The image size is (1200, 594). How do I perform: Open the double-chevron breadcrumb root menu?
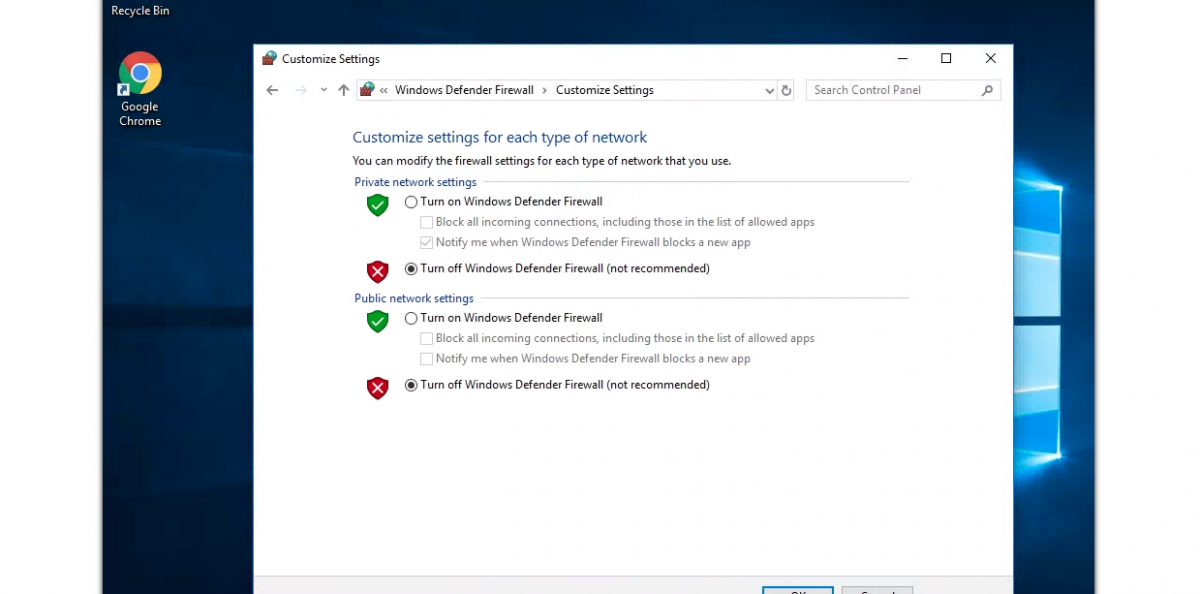(x=384, y=90)
